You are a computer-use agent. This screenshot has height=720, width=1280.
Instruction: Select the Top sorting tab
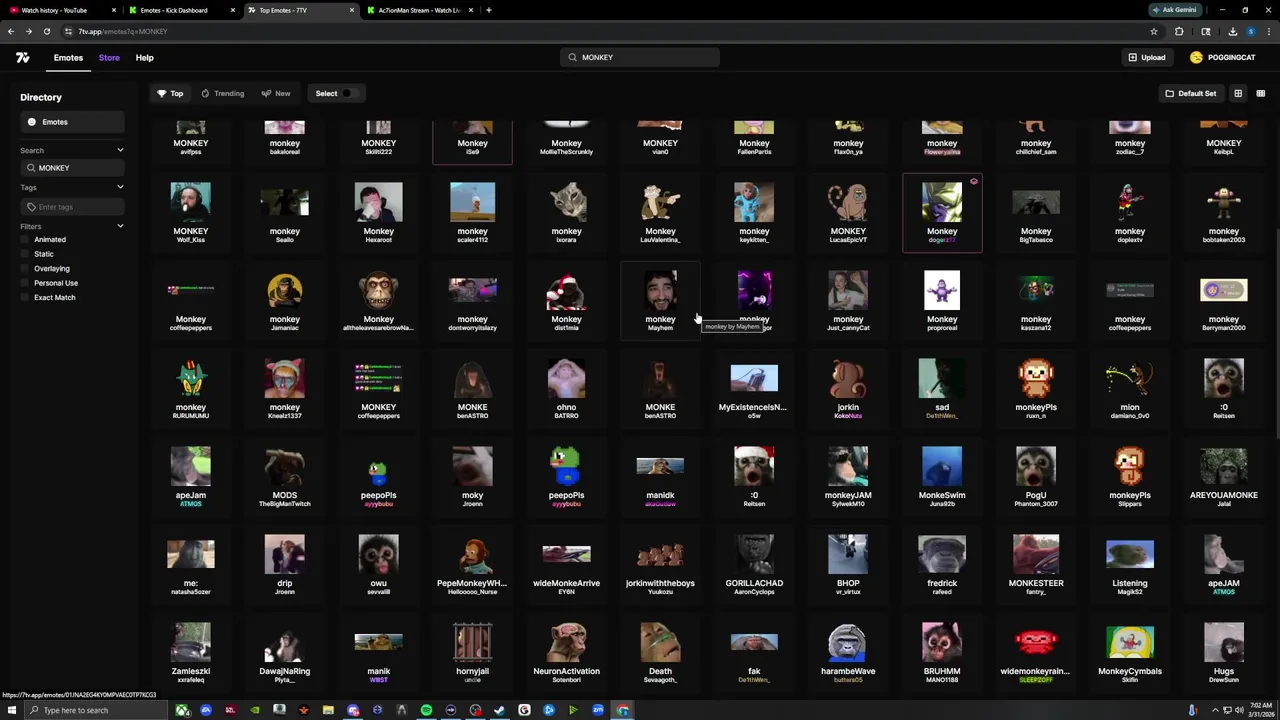coord(170,94)
